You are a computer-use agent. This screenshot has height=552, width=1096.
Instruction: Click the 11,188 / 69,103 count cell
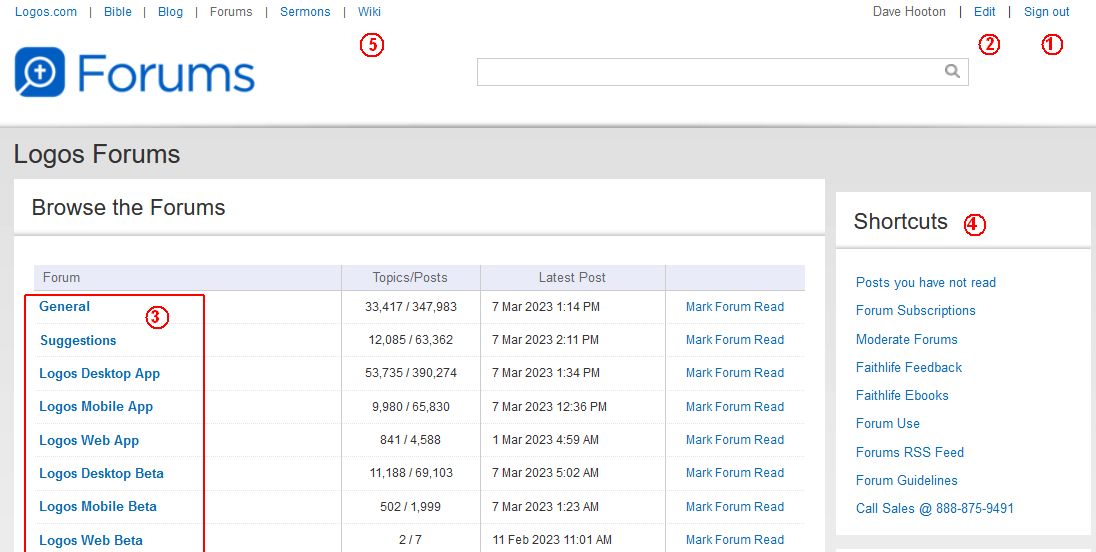point(411,473)
